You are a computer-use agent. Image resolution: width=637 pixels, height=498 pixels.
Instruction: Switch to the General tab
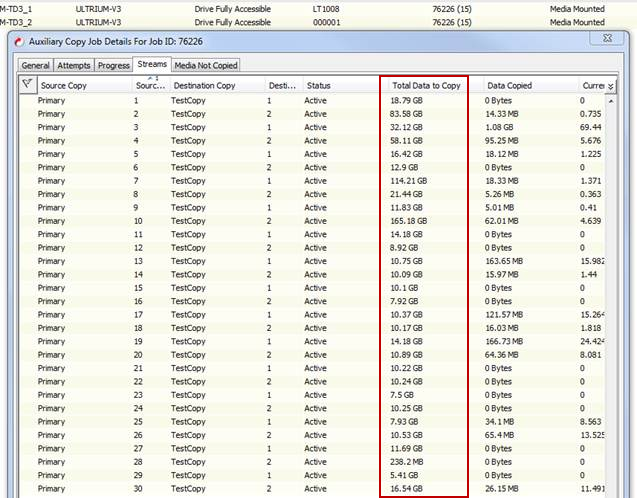tap(36, 65)
